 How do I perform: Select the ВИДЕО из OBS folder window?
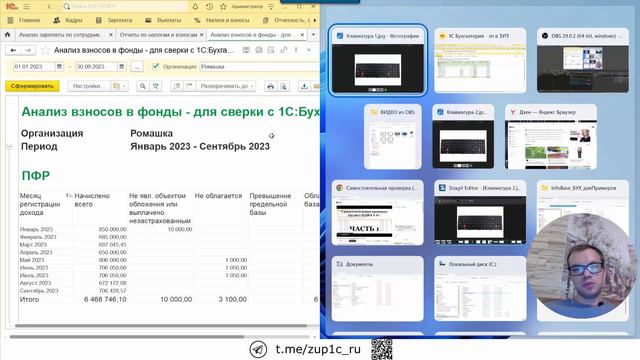point(393,136)
